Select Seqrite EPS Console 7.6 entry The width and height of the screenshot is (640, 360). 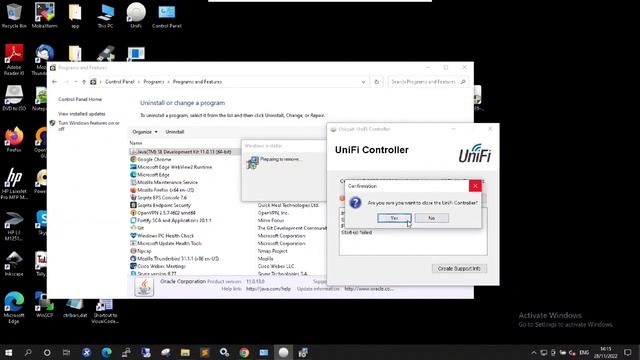[x=162, y=198]
